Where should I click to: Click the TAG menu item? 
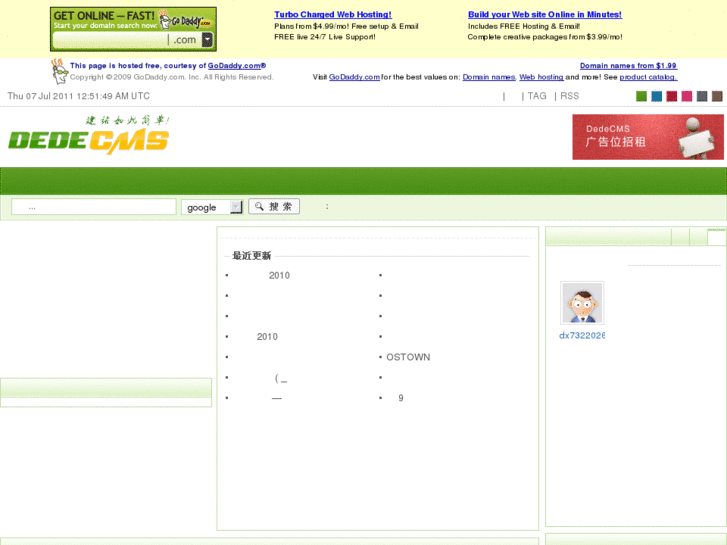(x=537, y=96)
